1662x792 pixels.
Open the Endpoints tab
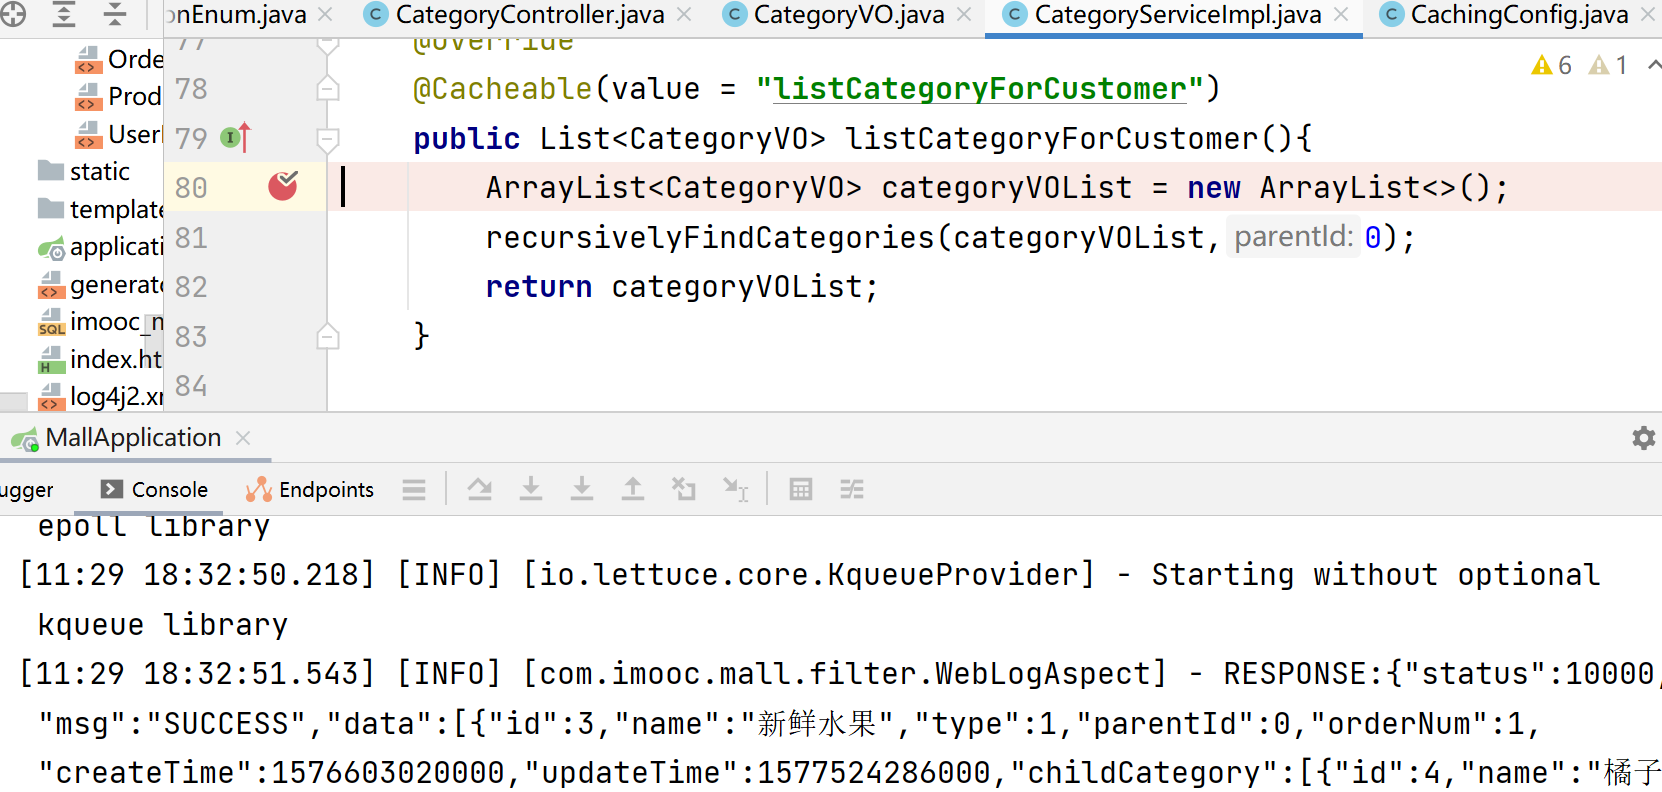click(x=310, y=490)
